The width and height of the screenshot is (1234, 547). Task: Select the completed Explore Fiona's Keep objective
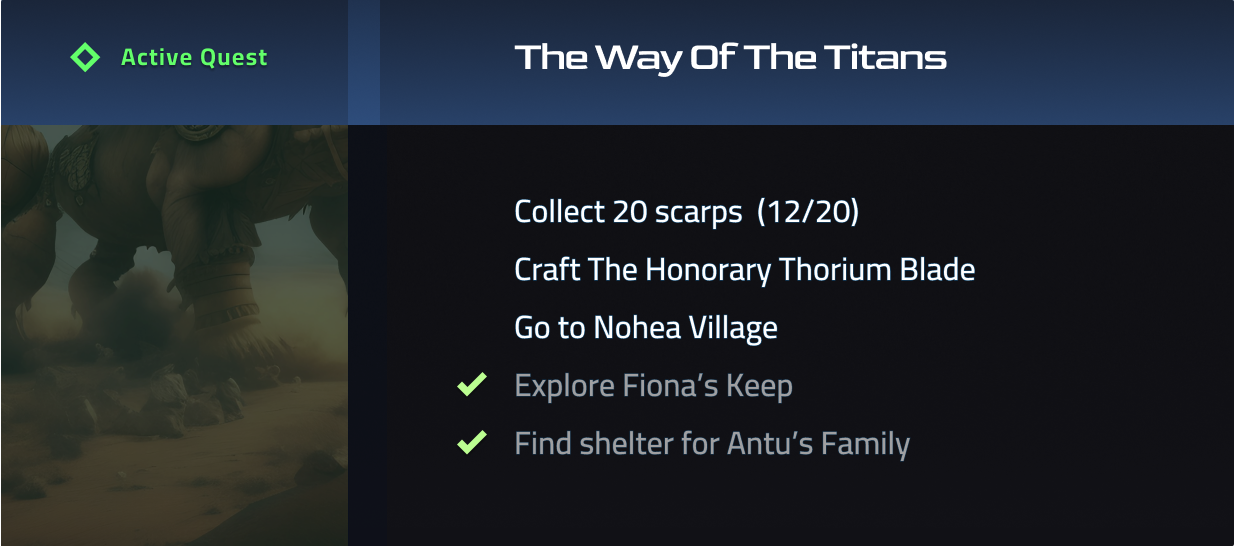click(x=653, y=386)
